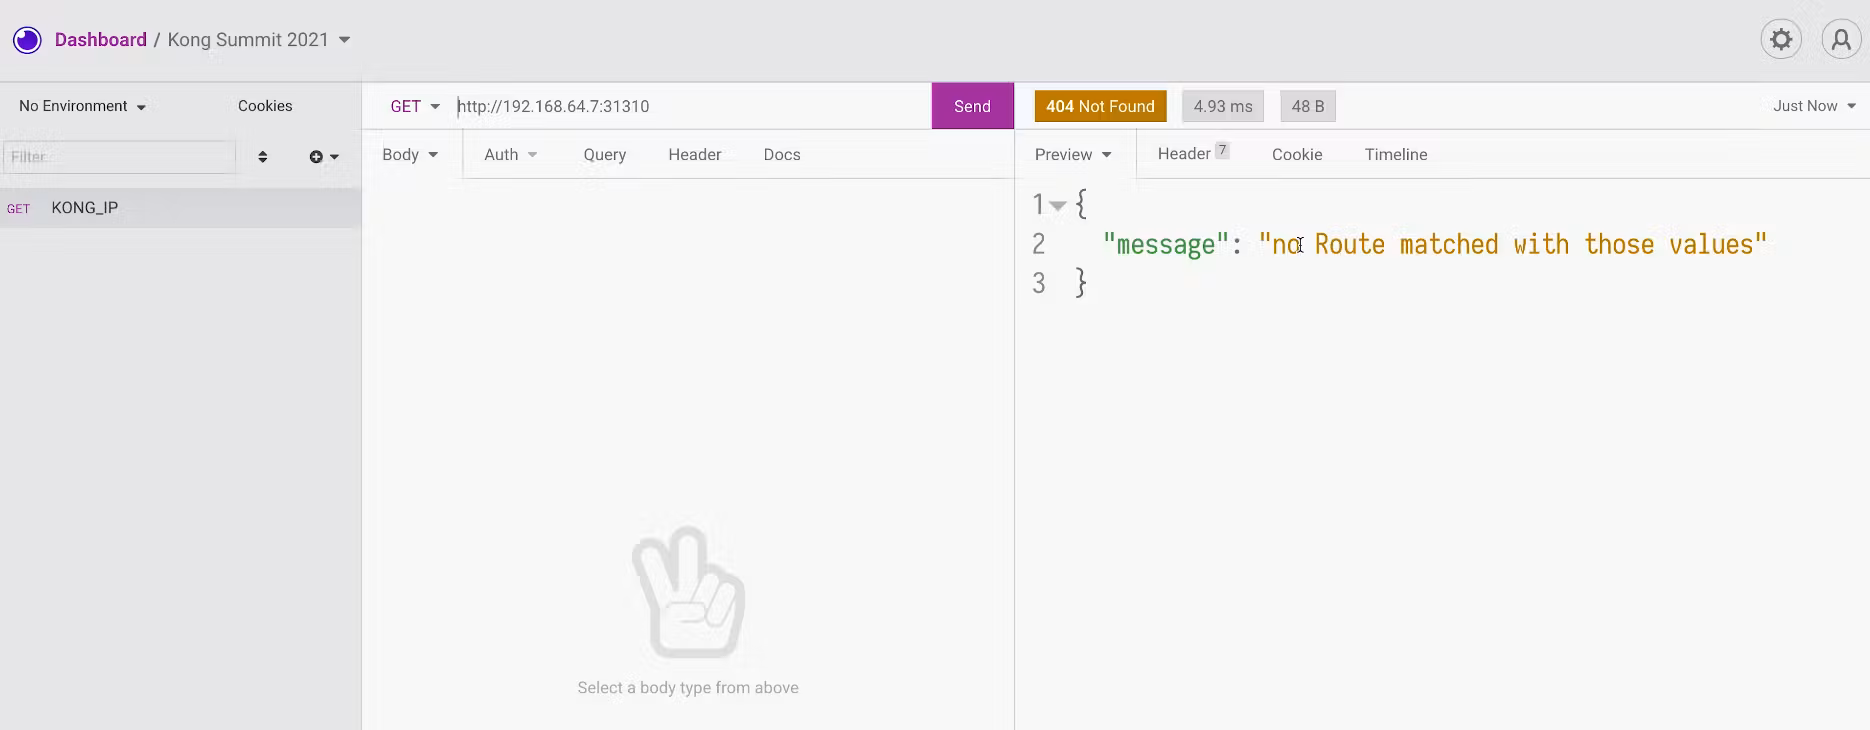Click the sort requests arrows icon
This screenshot has width=1870, height=730.
(263, 157)
